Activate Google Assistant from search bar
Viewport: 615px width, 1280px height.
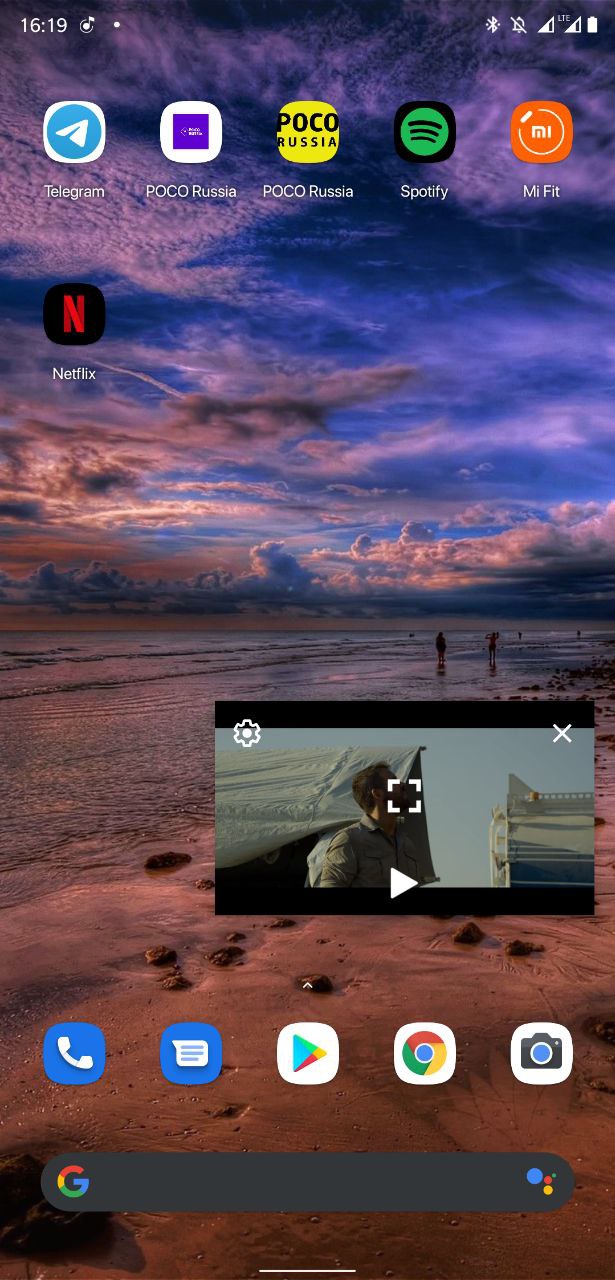click(x=541, y=1181)
